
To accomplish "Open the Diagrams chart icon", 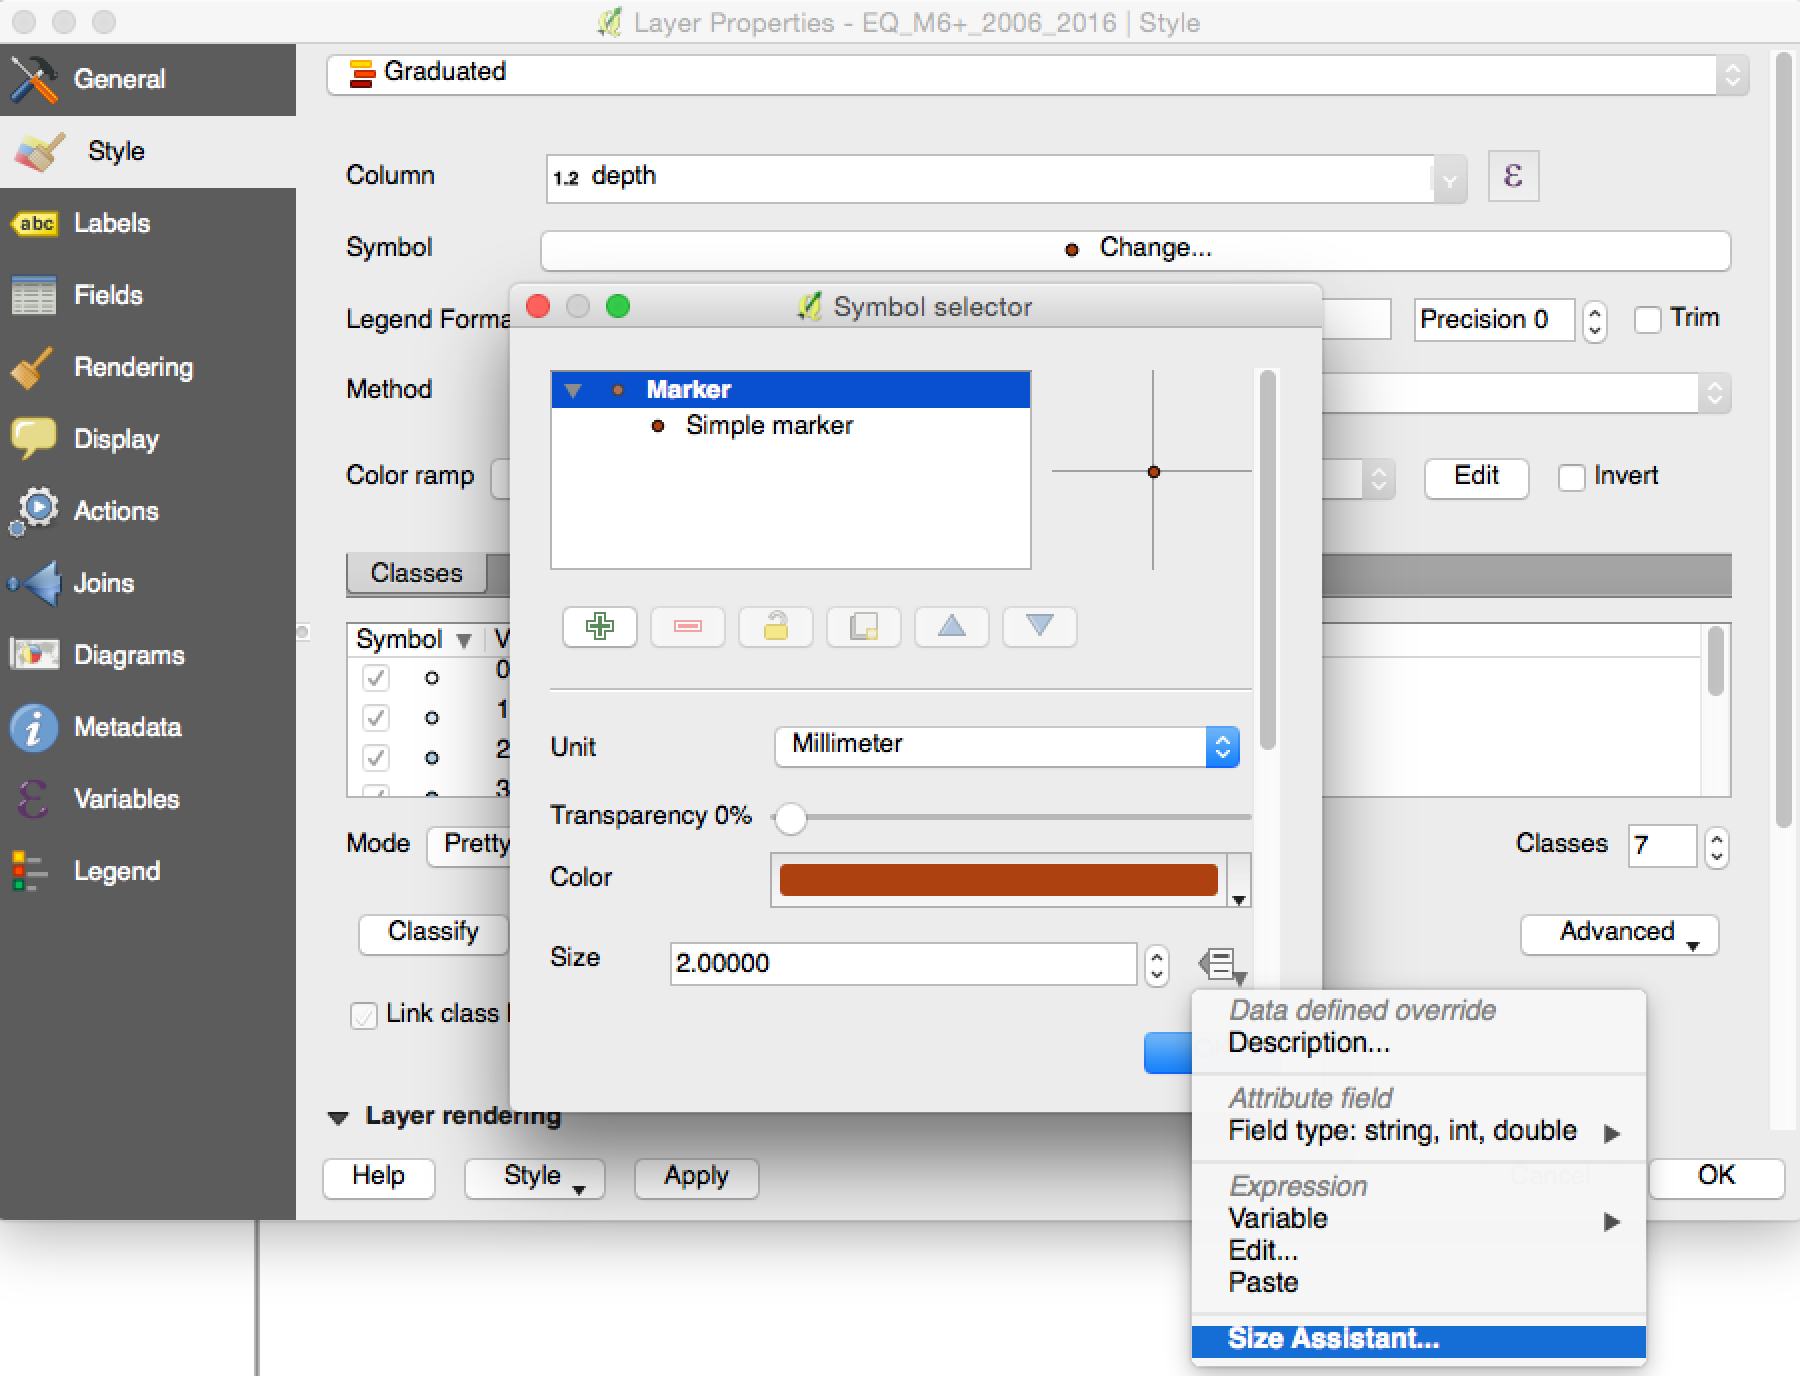I will [34, 655].
